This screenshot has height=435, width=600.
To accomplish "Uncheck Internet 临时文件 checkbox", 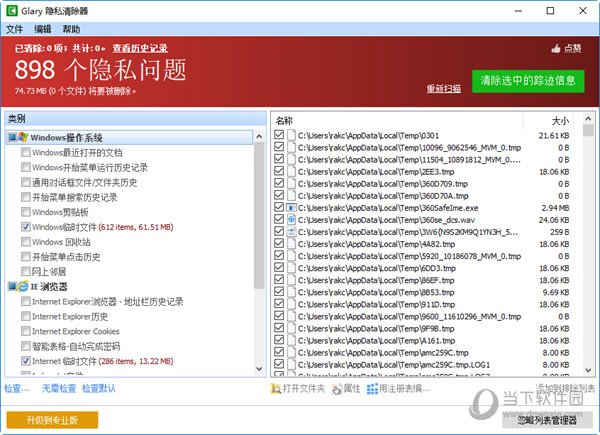I will pos(26,361).
